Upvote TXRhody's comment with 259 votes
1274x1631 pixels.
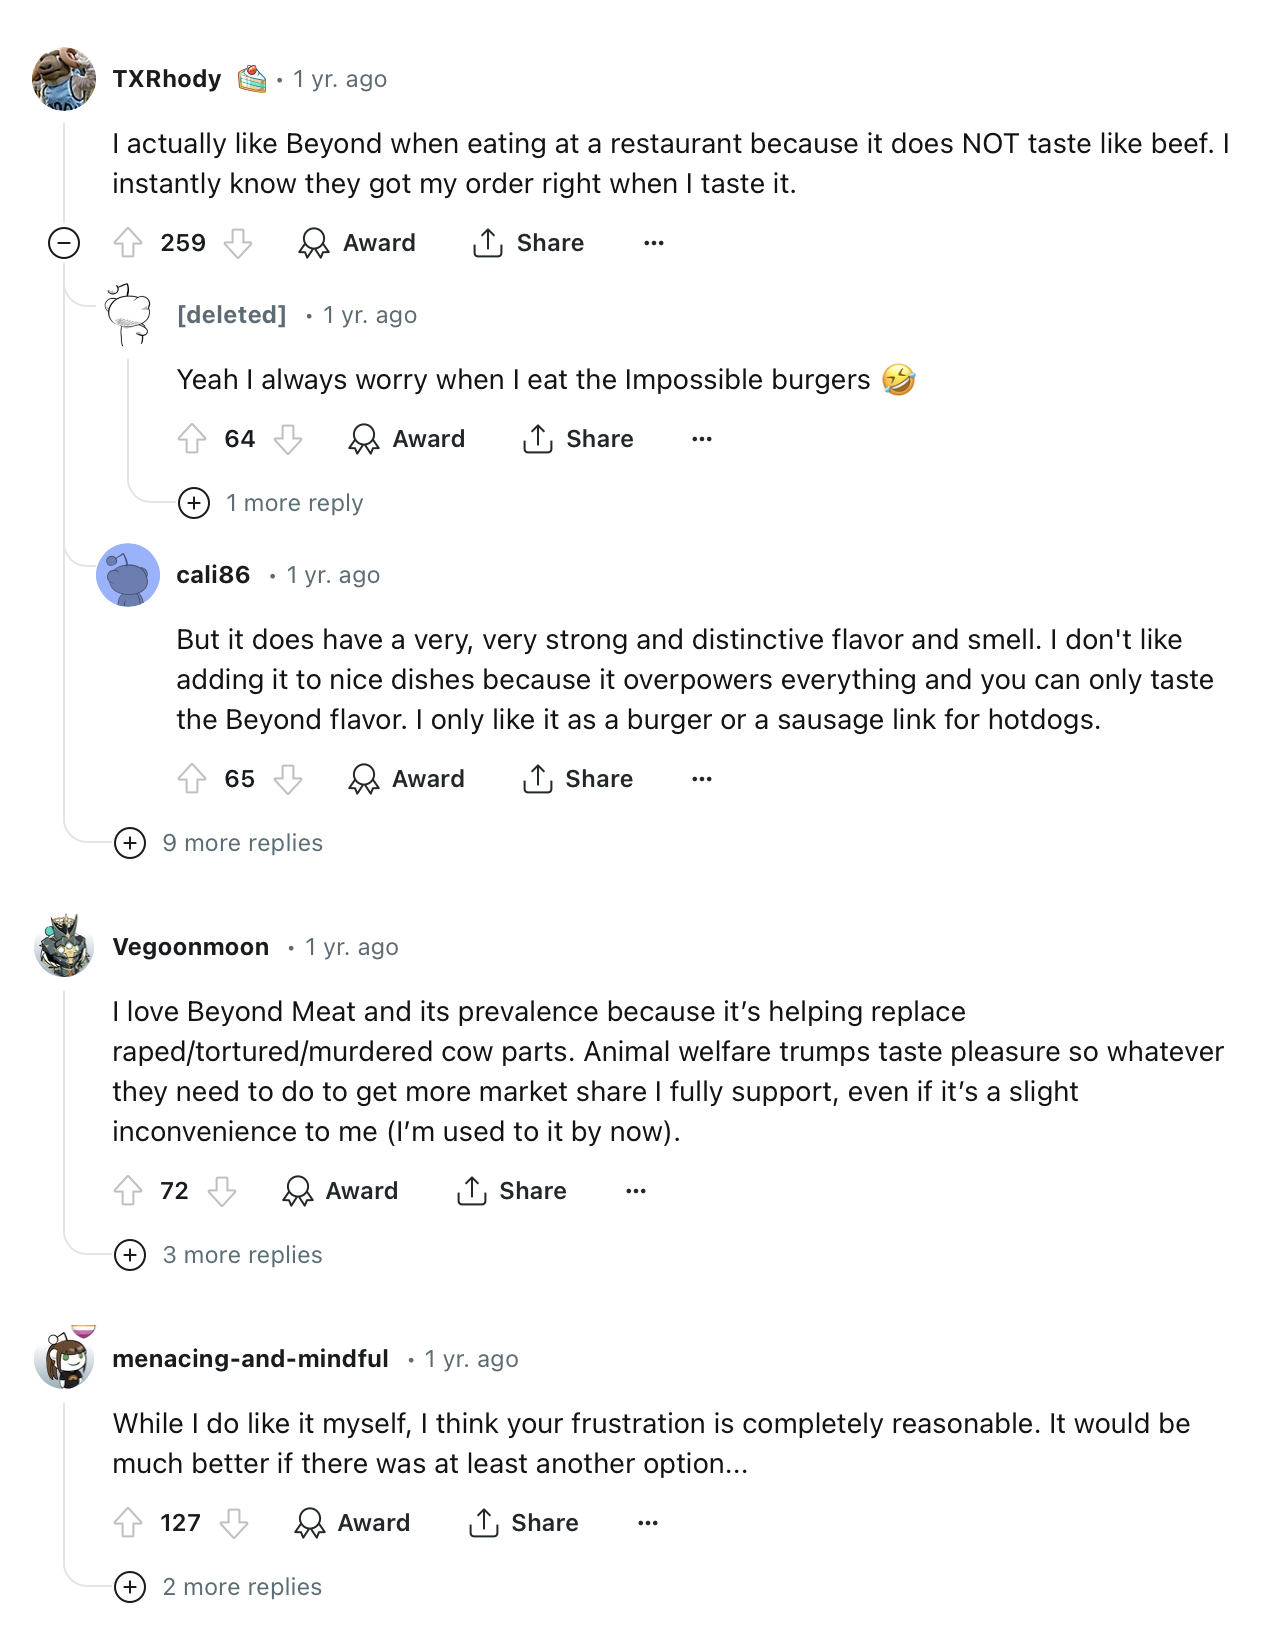(128, 243)
